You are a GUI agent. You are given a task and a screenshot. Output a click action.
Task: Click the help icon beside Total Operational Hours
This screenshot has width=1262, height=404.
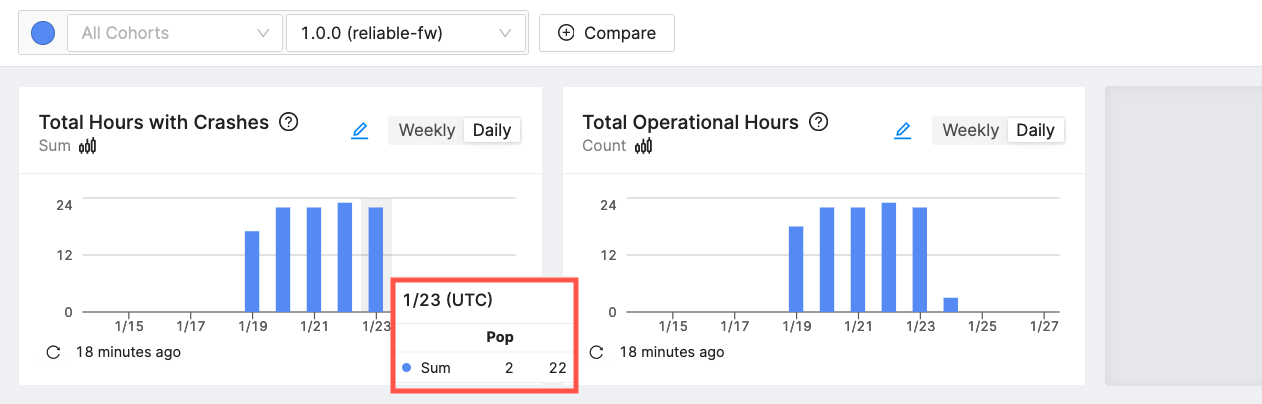pyautogui.click(x=818, y=122)
